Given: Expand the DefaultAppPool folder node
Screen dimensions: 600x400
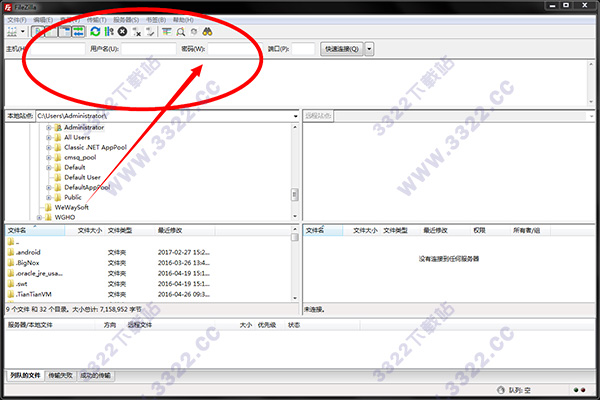Looking at the screenshot, I should coord(49,187).
